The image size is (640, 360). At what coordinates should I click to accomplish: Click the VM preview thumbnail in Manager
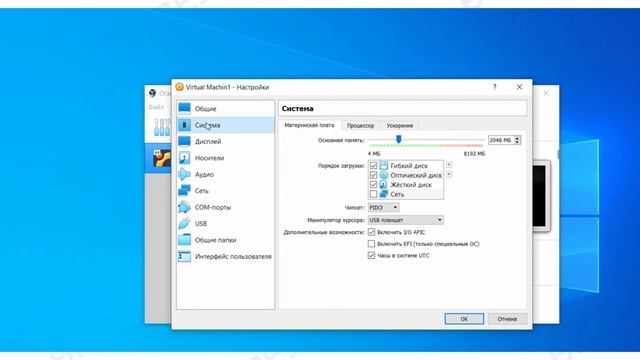[x=540, y=196]
